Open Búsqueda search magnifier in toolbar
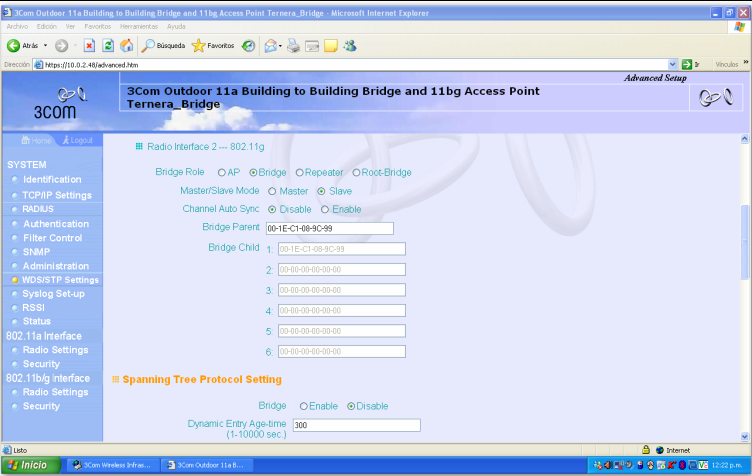Screen dimensions: 752x476 [148, 46]
